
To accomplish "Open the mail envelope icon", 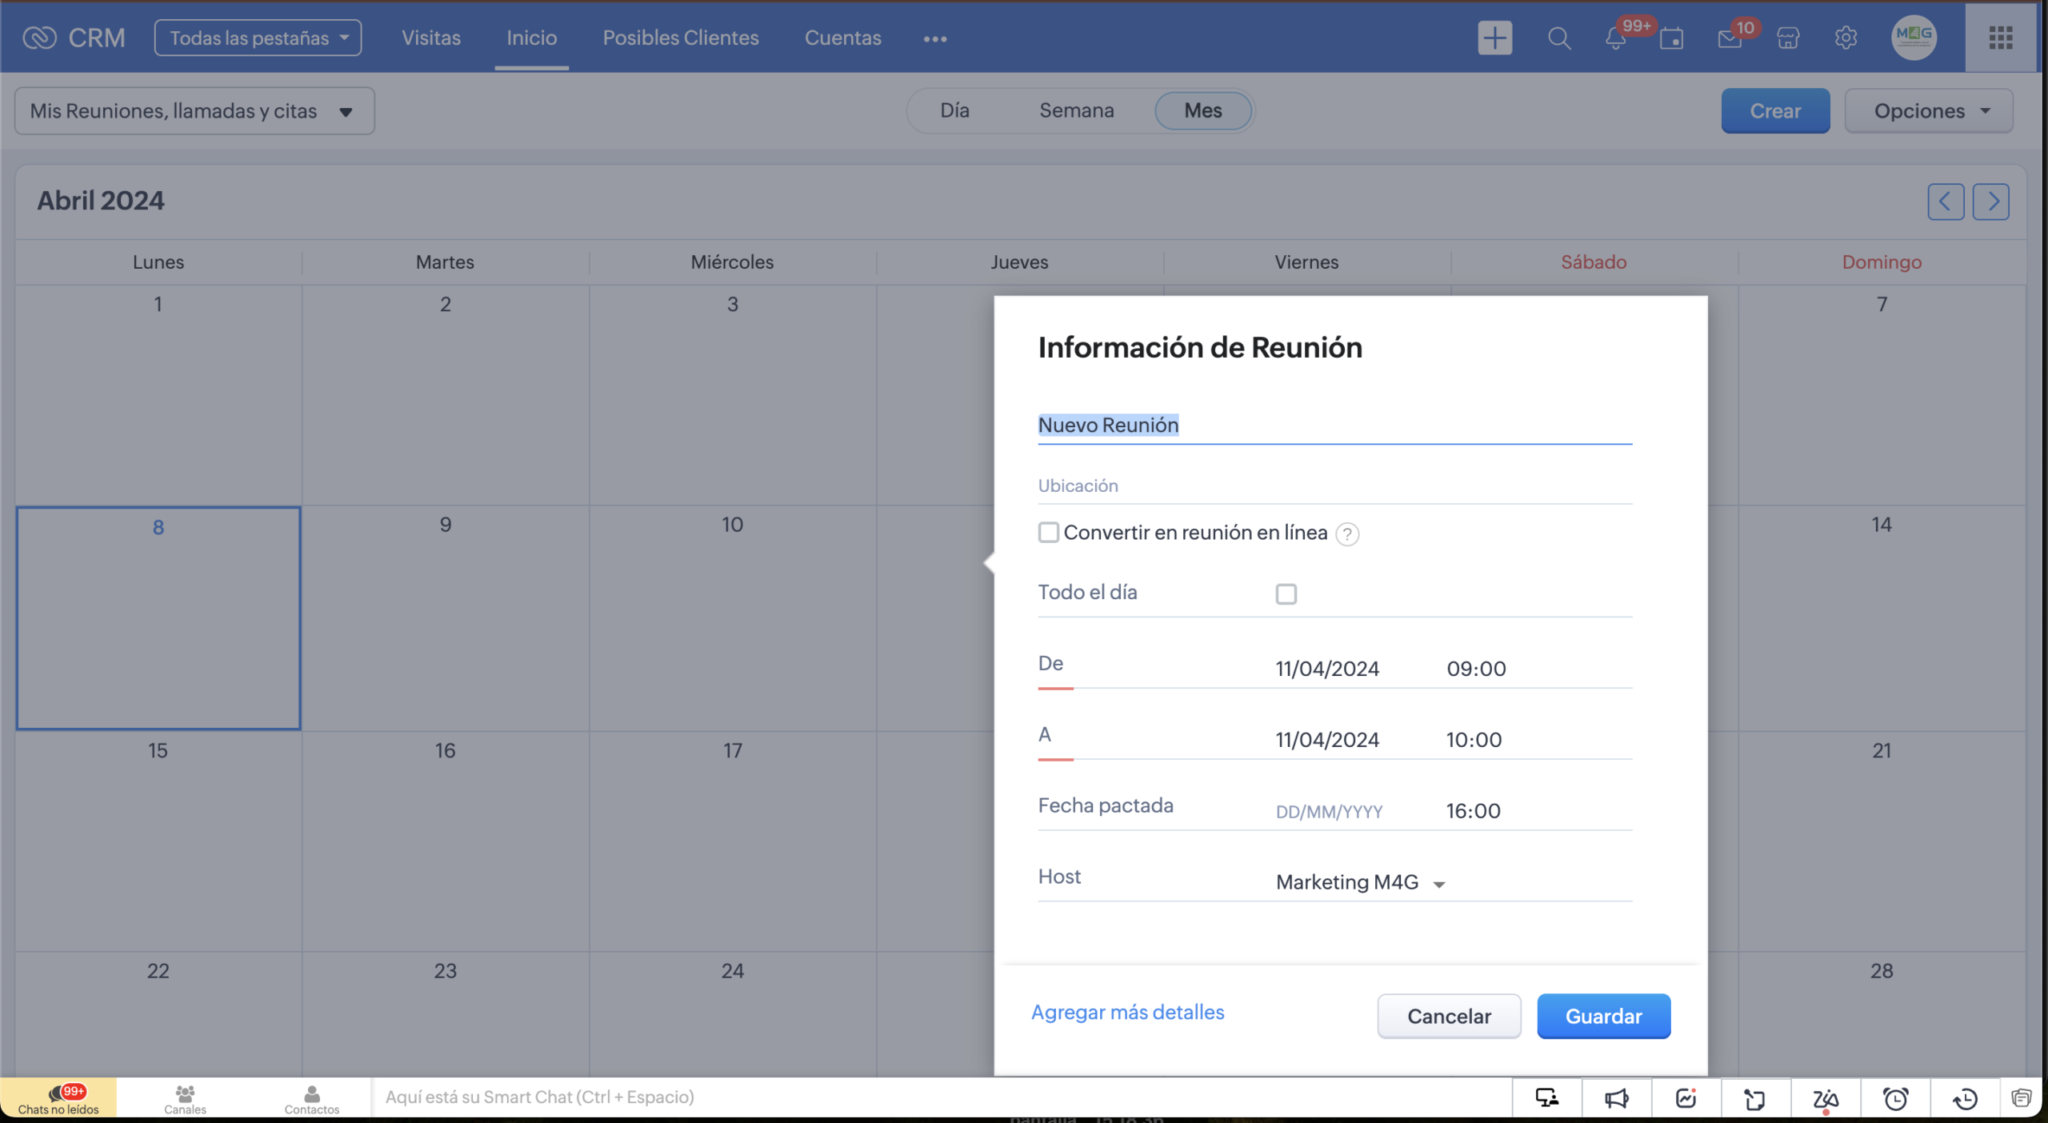I will coord(1729,39).
